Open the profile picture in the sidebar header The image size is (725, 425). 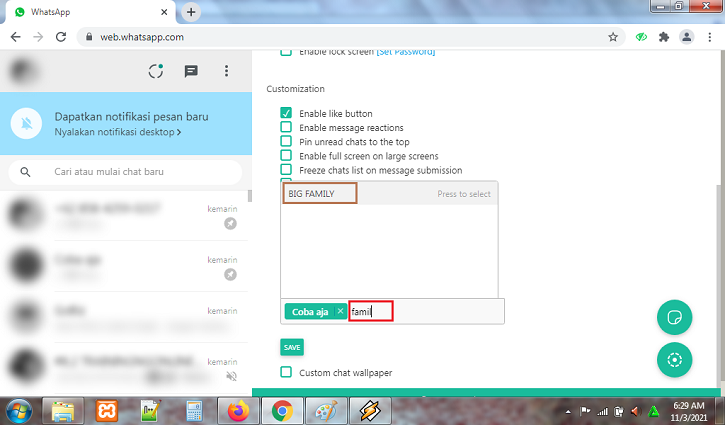[x=23, y=71]
